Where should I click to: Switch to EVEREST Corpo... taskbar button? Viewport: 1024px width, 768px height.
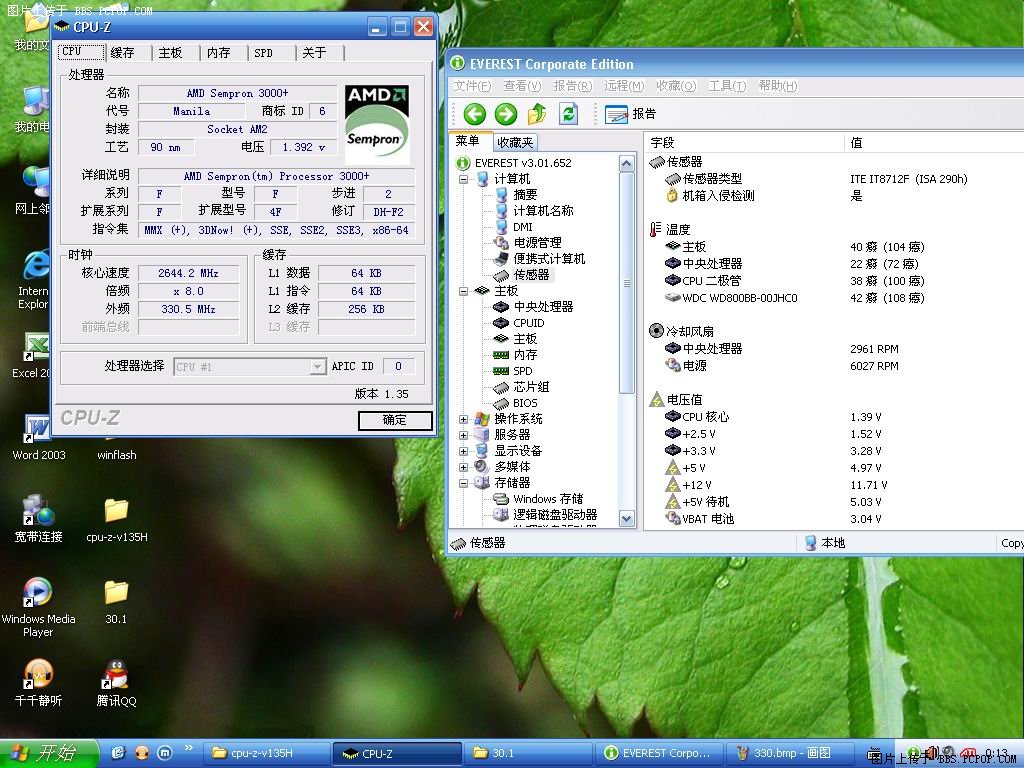658,753
